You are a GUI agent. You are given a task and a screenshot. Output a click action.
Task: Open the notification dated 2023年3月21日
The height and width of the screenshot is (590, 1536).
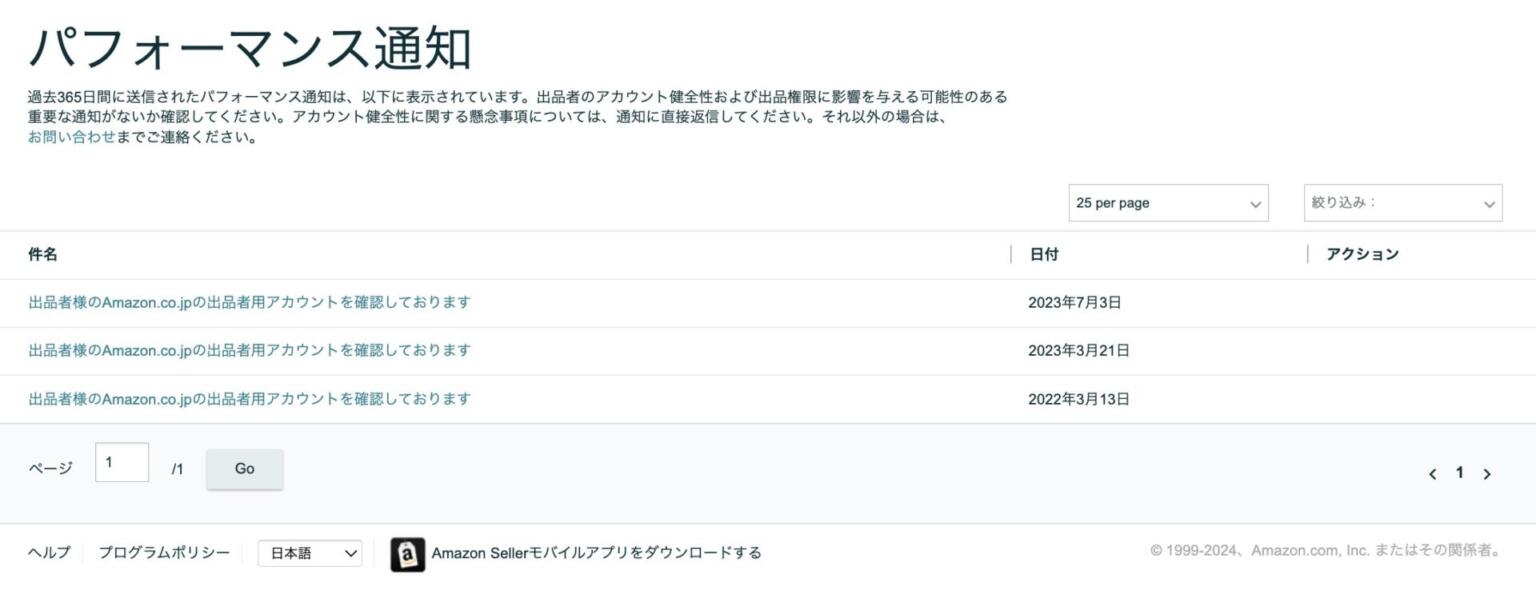pos(249,350)
